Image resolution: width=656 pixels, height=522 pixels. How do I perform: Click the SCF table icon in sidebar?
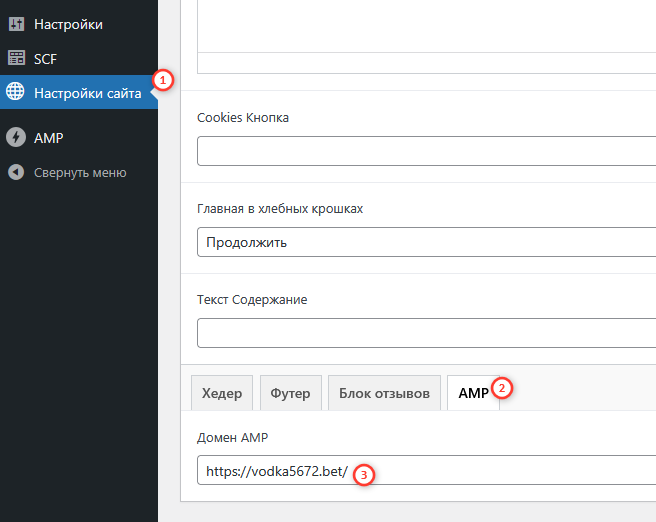15,59
